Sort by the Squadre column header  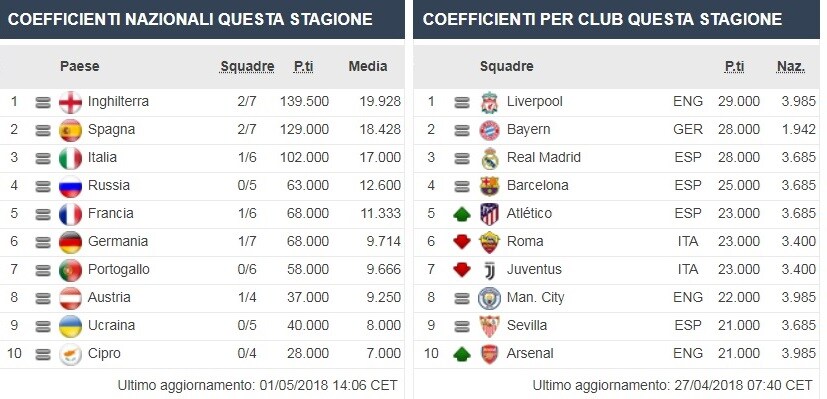click(247, 67)
